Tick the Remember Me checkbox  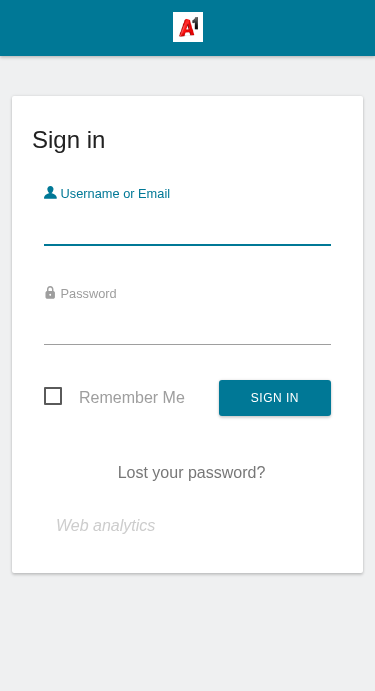click(53, 396)
